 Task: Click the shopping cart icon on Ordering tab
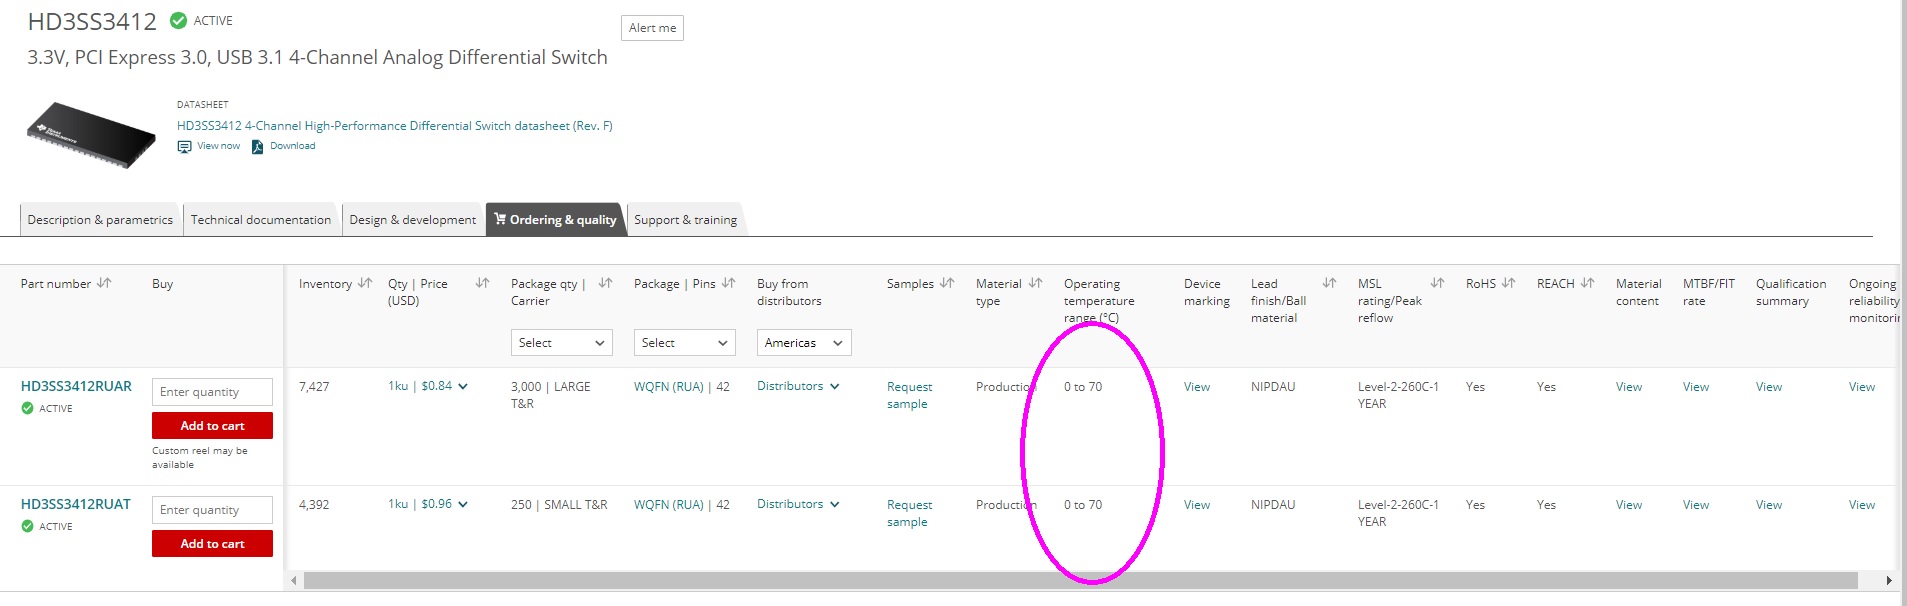(500, 219)
